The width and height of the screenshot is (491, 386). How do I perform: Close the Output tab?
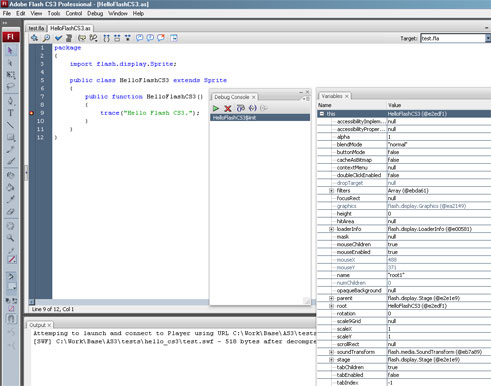[x=49, y=325]
